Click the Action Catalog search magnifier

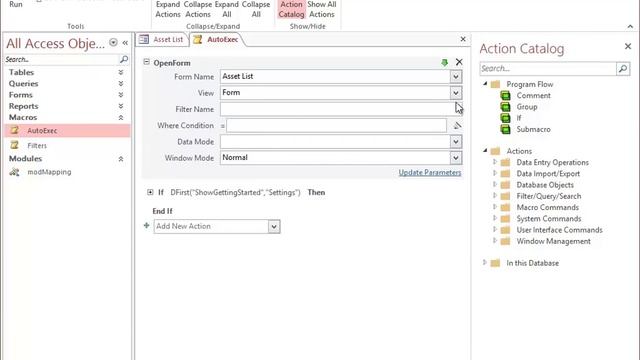pyautogui.click(x=623, y=69)
